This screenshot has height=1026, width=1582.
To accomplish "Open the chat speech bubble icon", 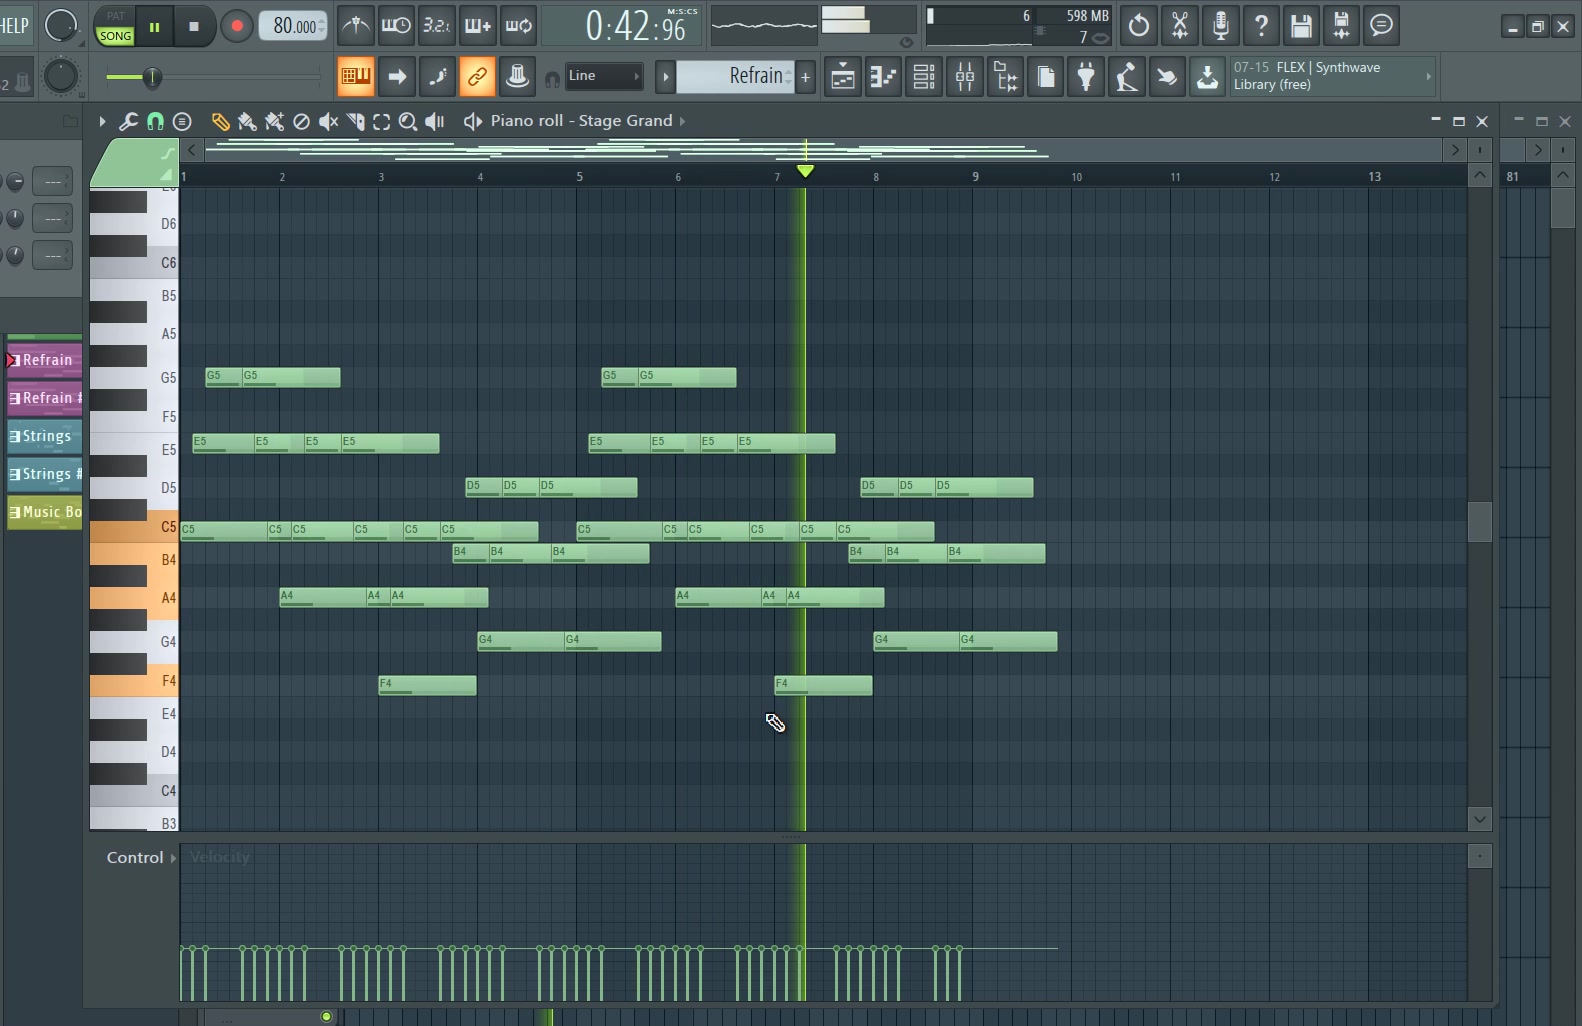I will [1382, 26].
